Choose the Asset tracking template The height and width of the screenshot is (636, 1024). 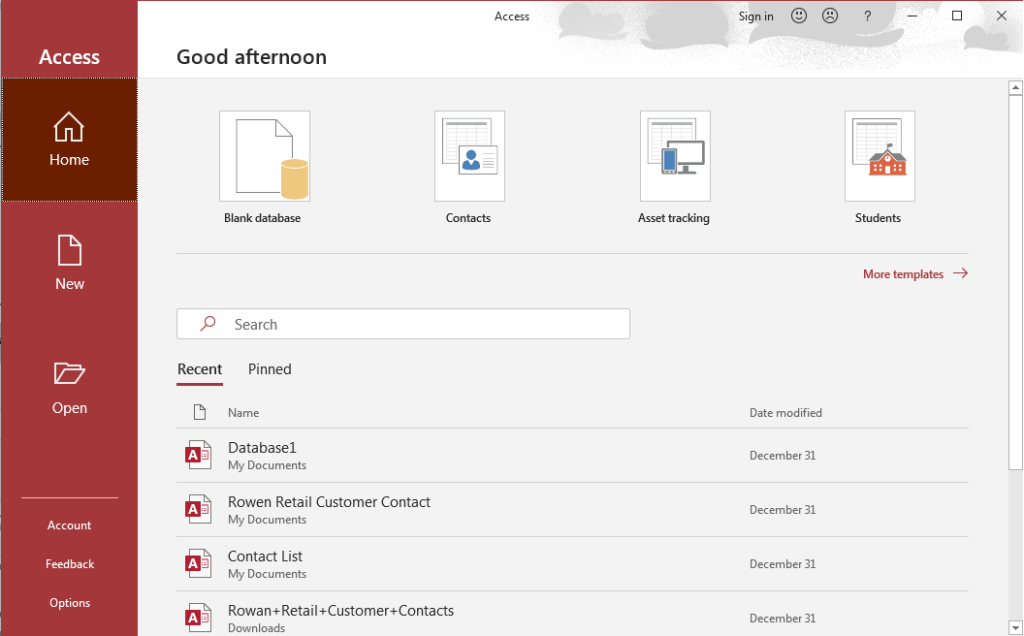(x=675, y=157)
